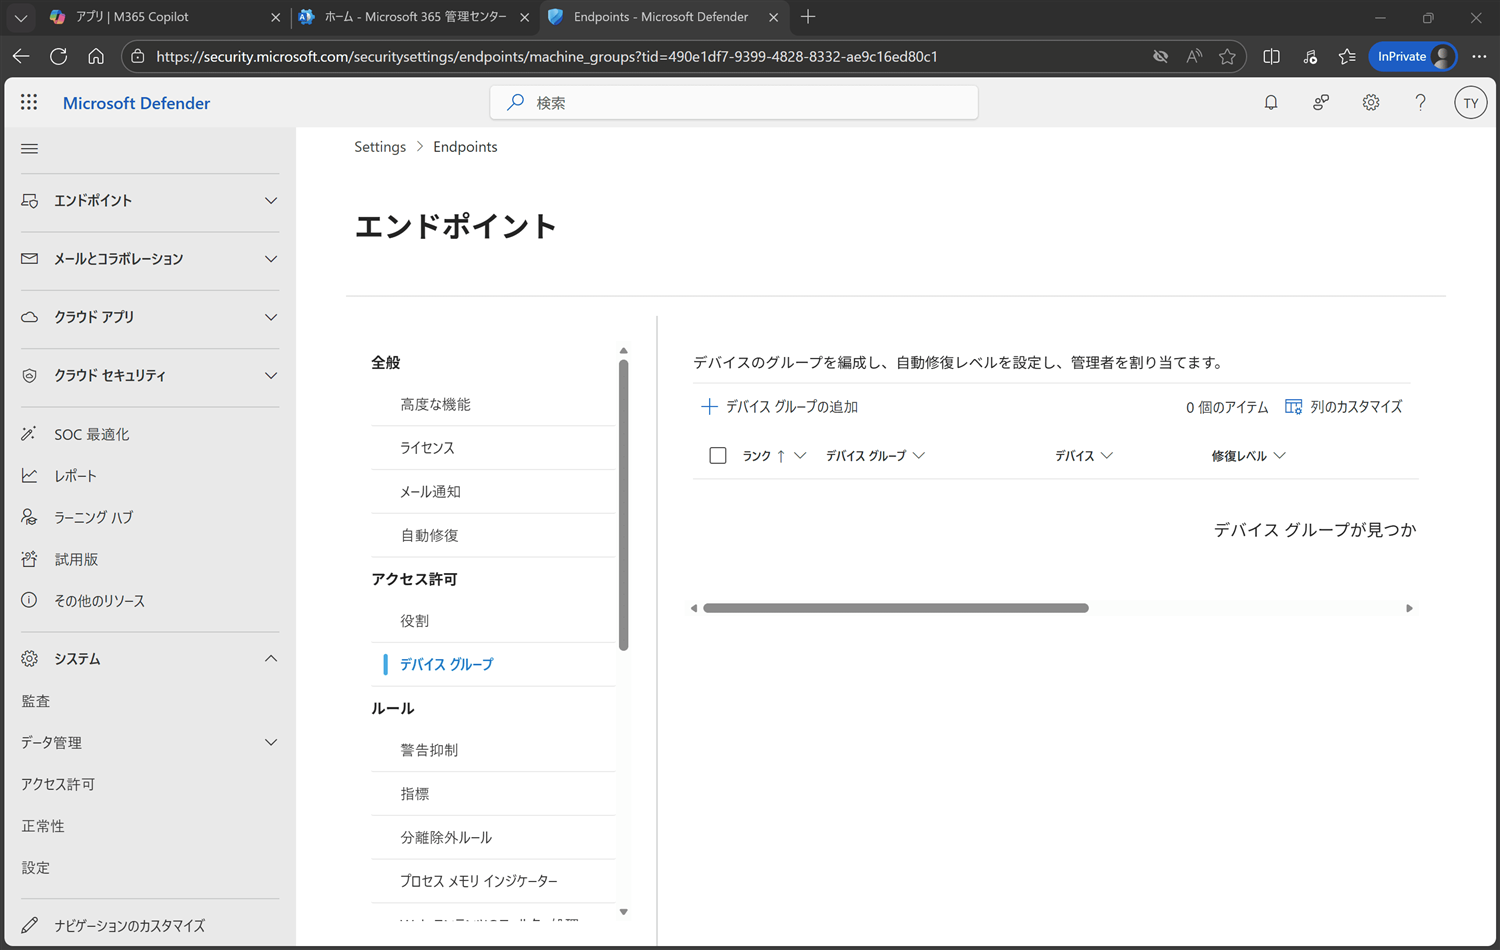Click the Settings breadcrumb link
This screenshot has width=1500, height=950.
pyautogui.click(x=380, y=147)
